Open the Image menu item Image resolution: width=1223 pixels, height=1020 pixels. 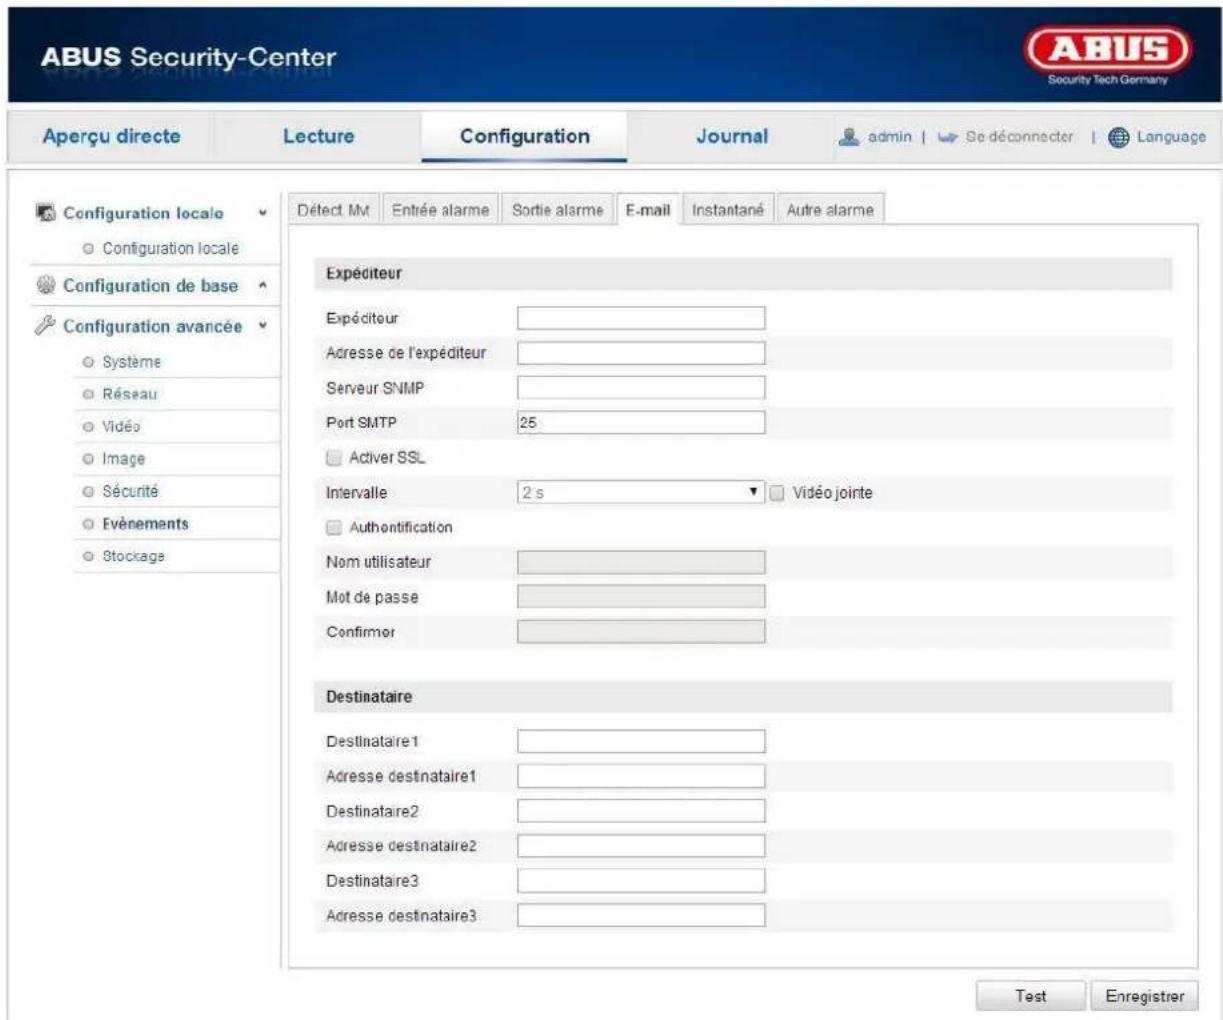click(123, 459)
